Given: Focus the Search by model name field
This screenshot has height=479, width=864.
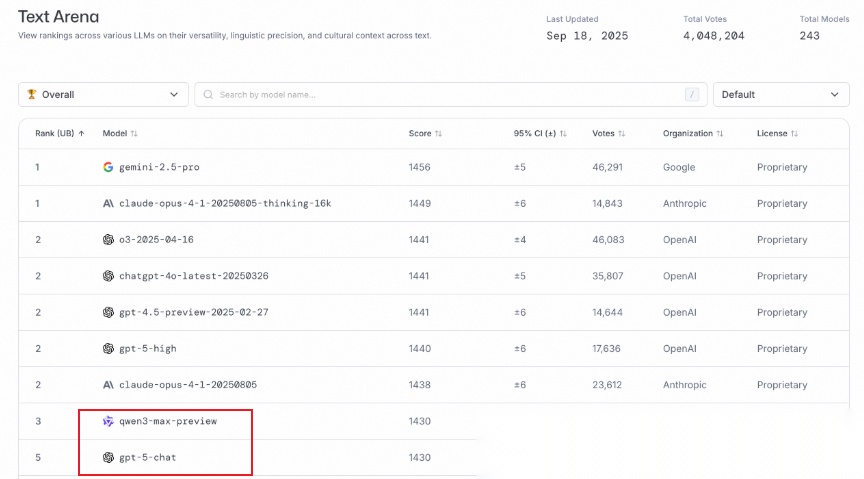Looking at the screenshot, I should (451, 95).
